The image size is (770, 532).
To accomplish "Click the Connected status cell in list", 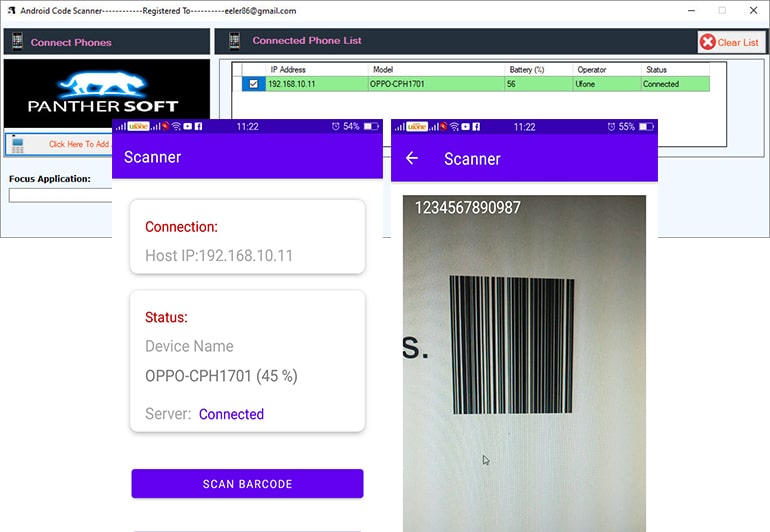I will click(675, 84).
